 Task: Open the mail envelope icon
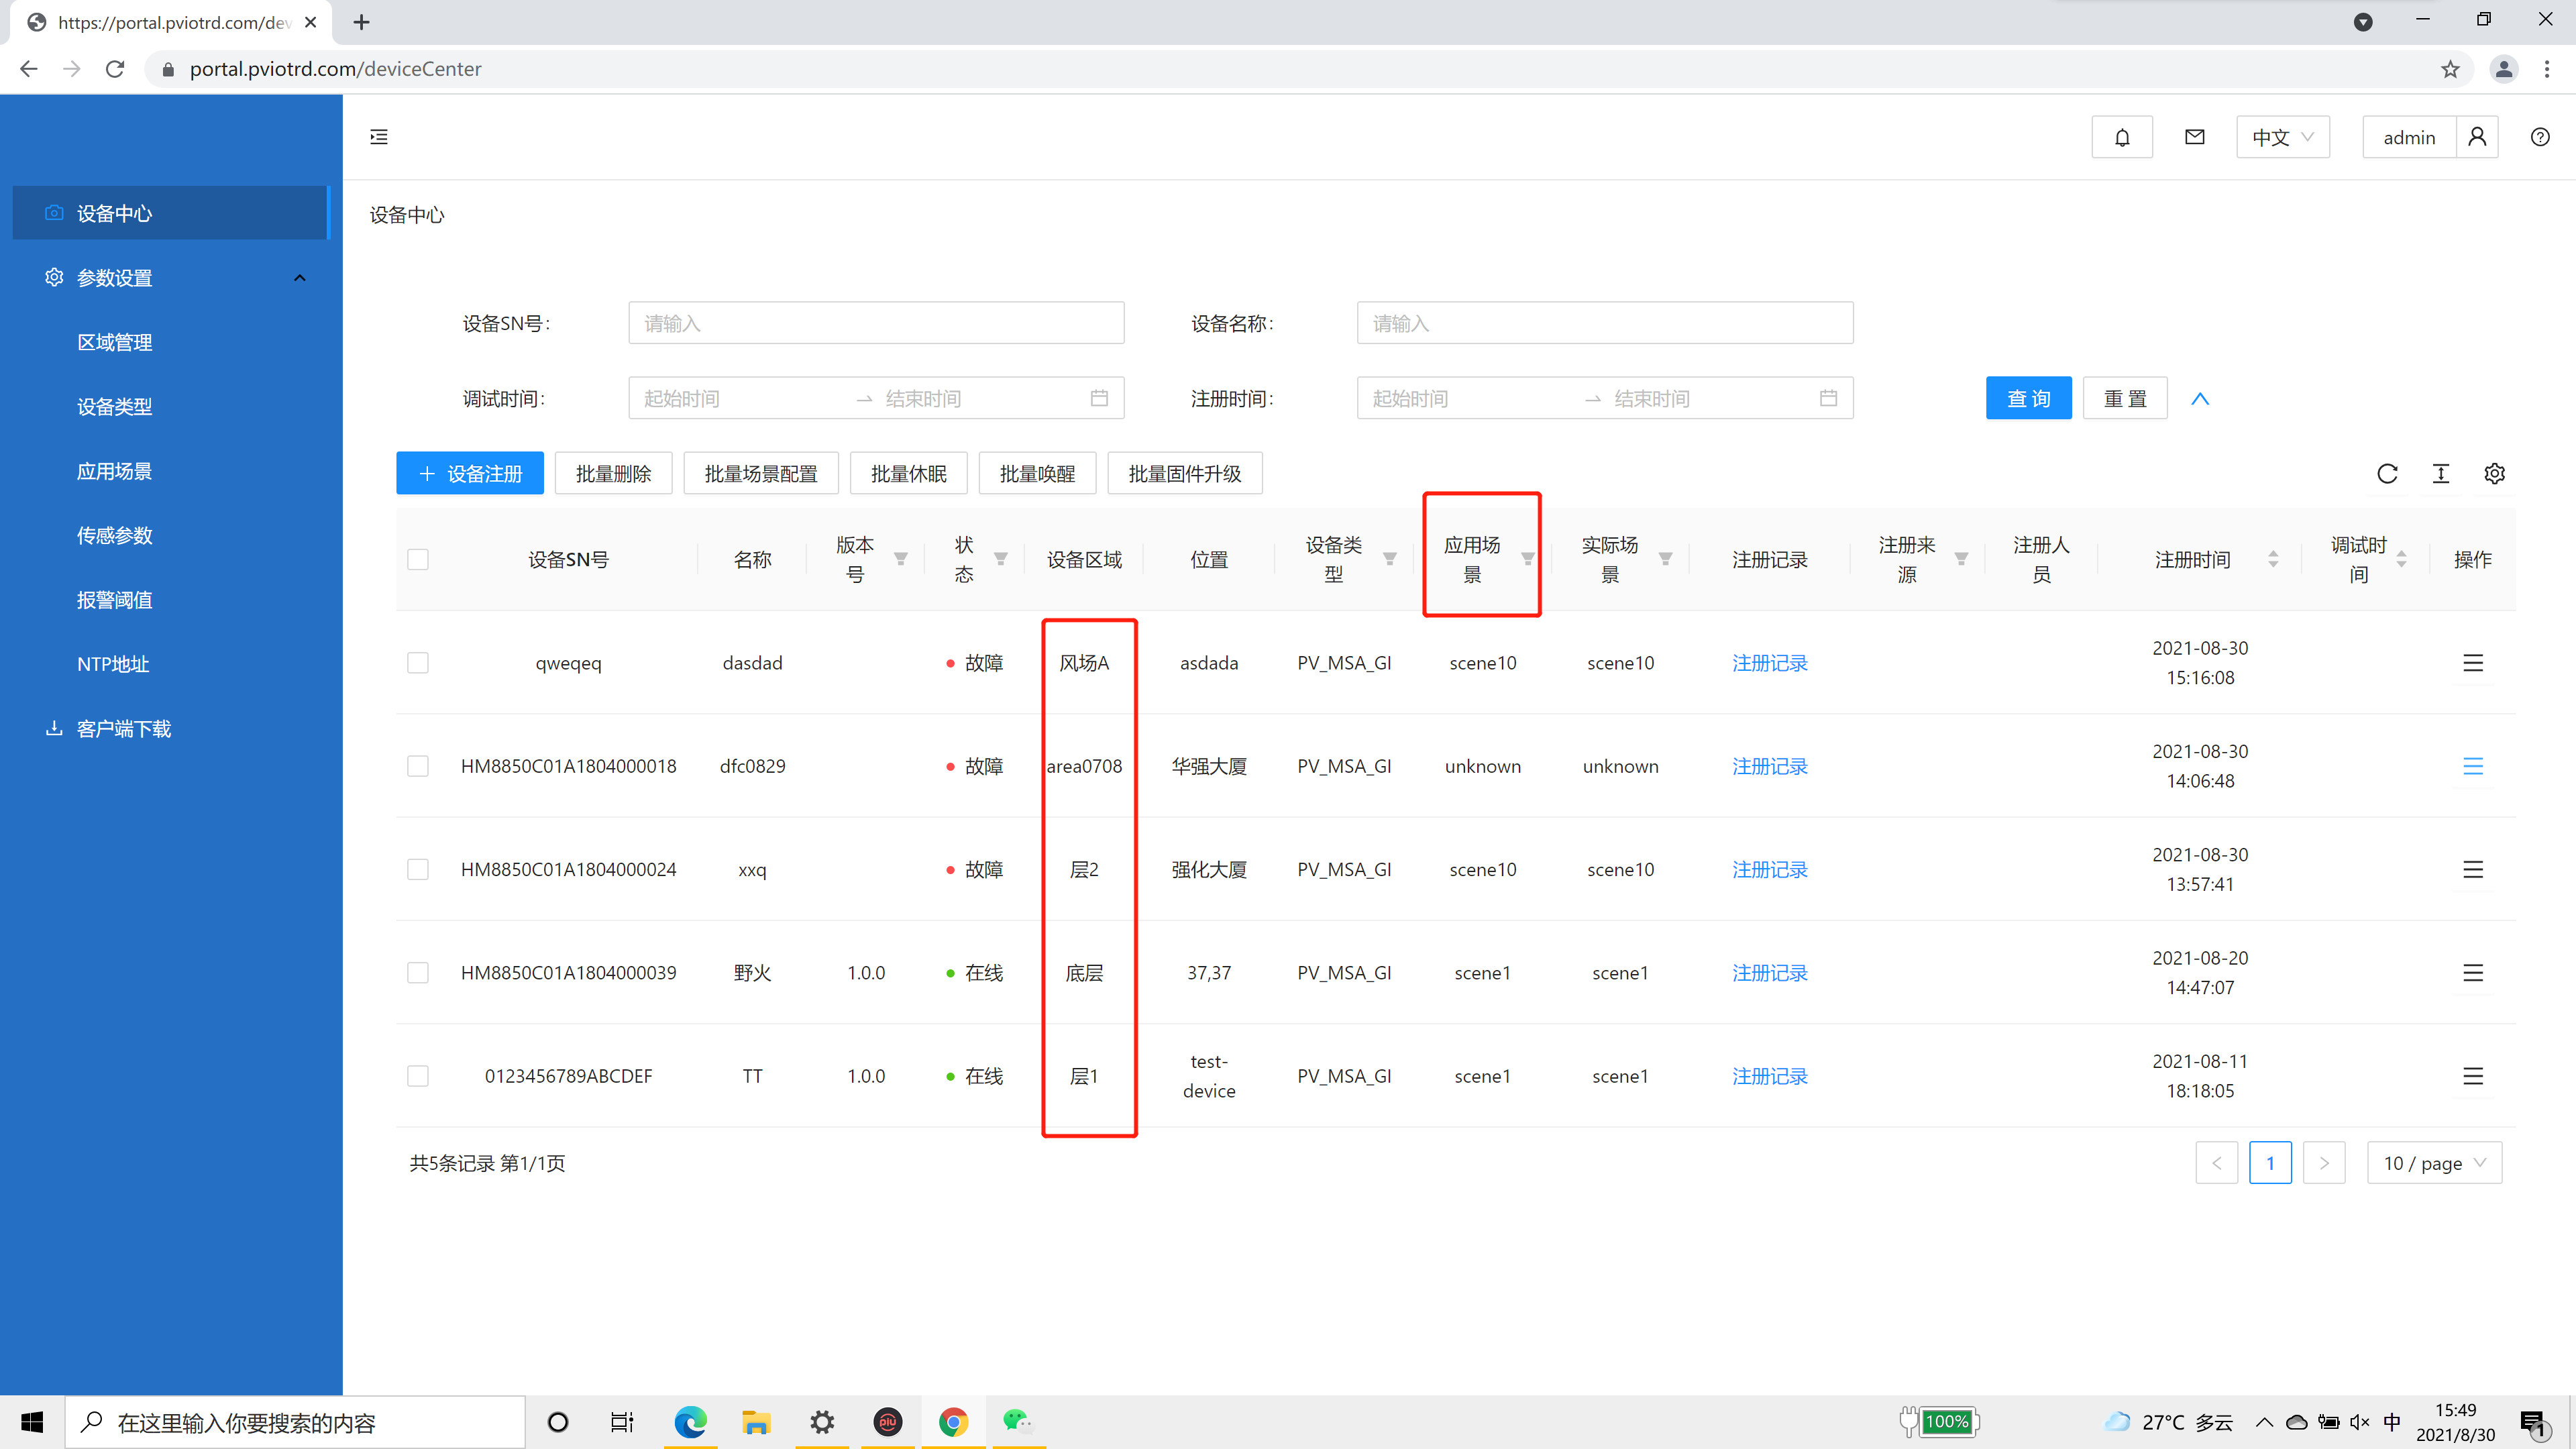tap(2194, 137)
